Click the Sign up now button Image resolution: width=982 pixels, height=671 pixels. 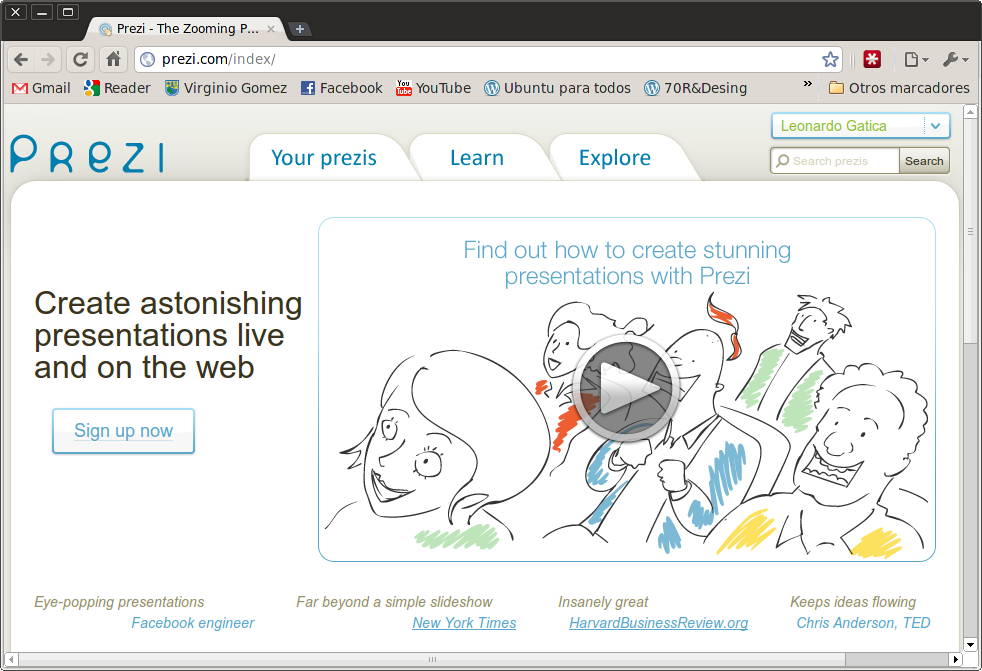pos(123,431)
